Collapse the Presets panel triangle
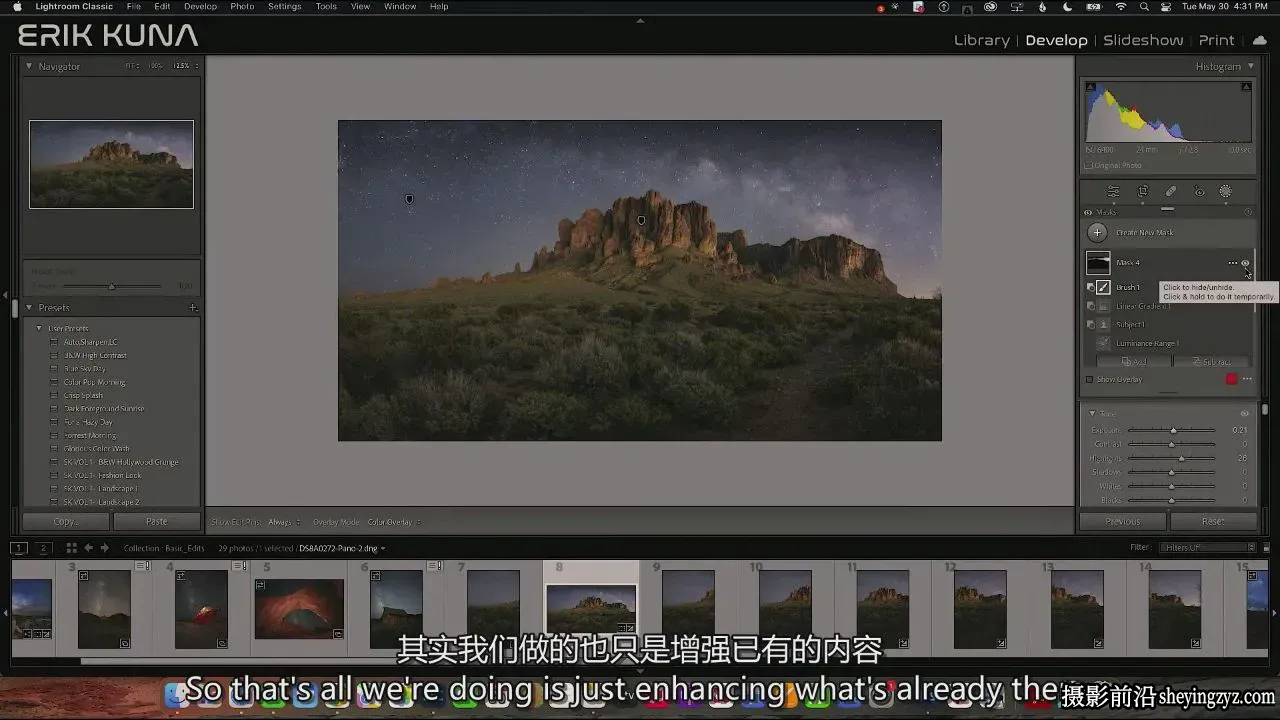 coord(29,307)
